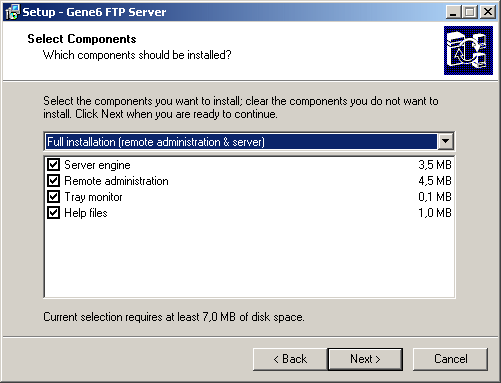Image resolution: width=501 pixels, height=383 pixels.
Task: Return with the Back button
Action: coord(290,359)
